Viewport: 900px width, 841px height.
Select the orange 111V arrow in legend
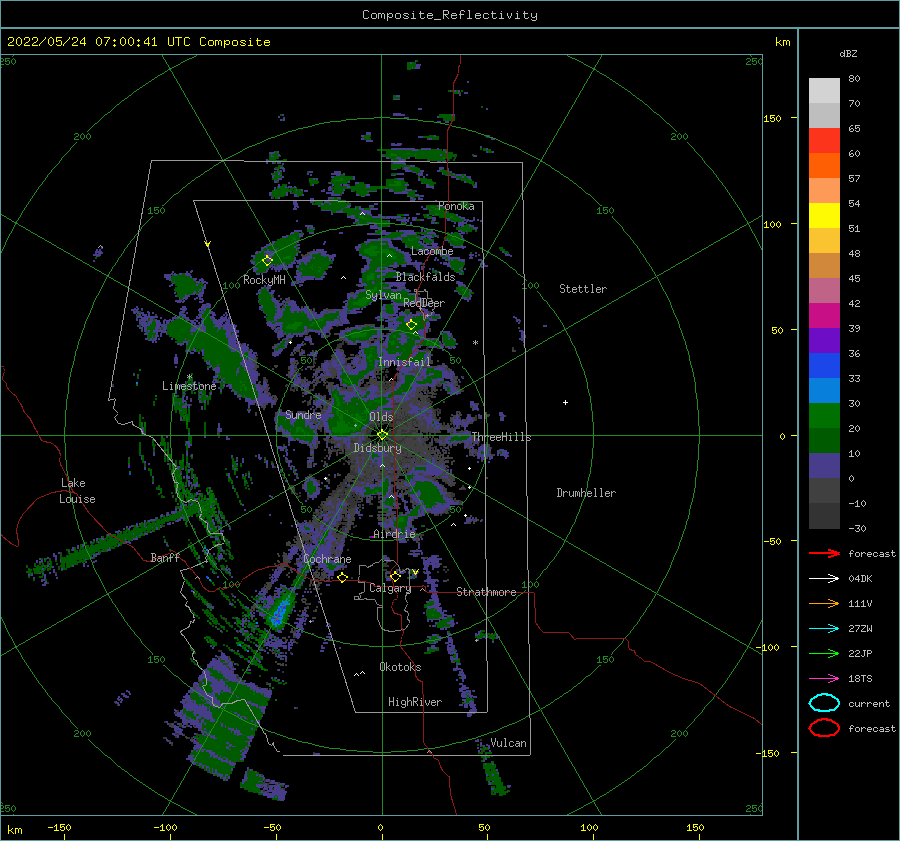[824, 603]
